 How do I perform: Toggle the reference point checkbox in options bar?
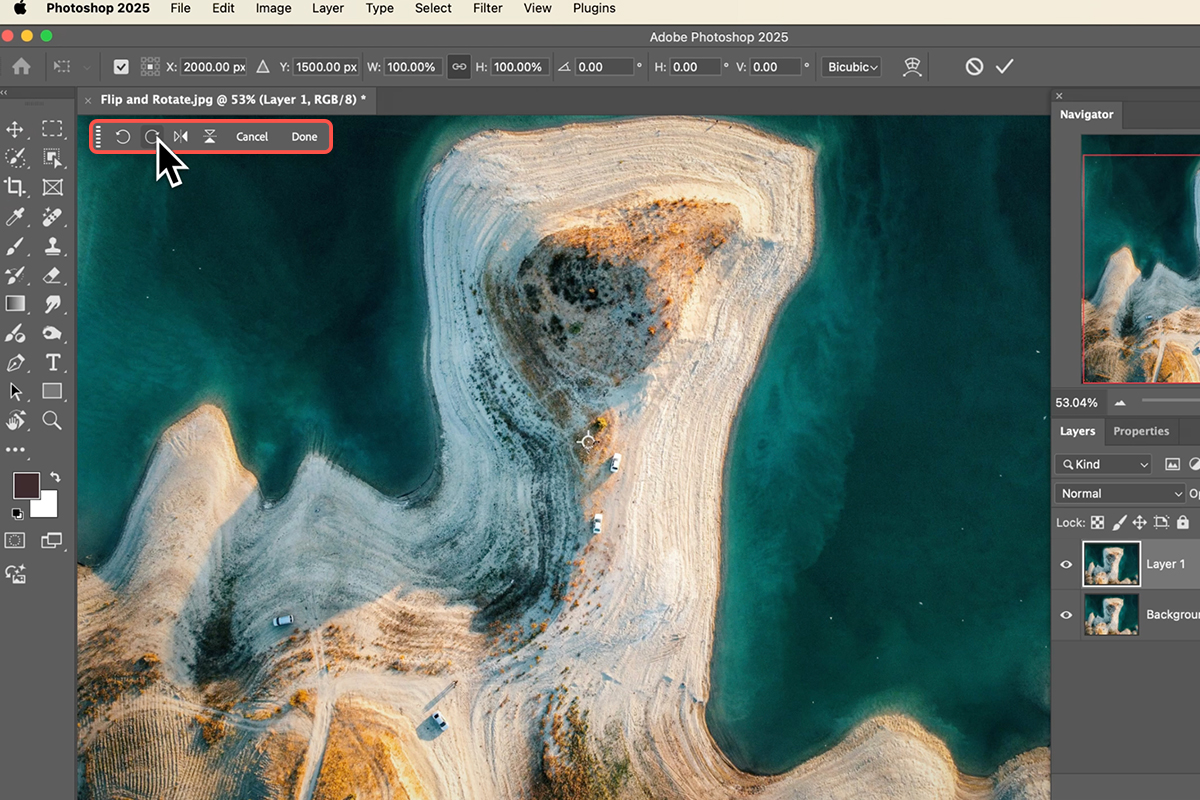click(122, 67)
